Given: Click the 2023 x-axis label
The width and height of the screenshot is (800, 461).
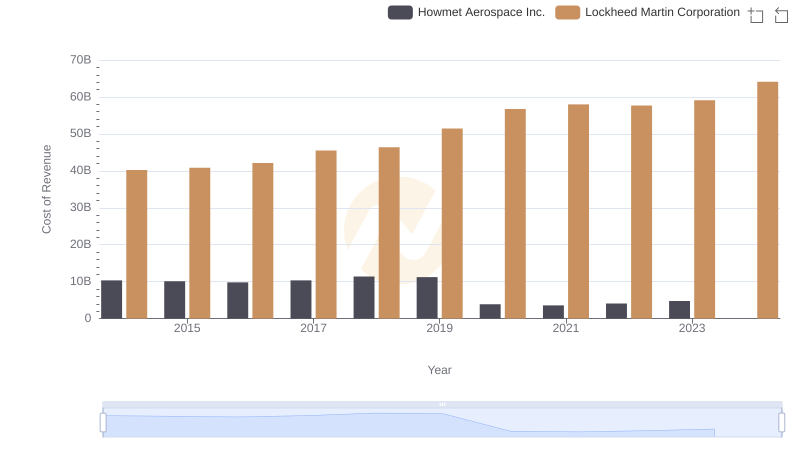Looking at the screenshot, I should (692, 328).
